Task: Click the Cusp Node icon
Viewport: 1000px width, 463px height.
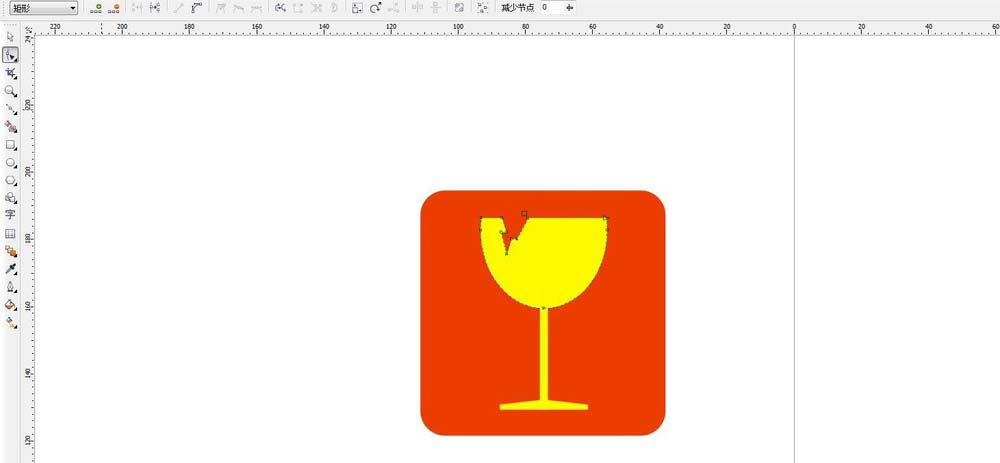Action: click(x=221, y=8)
